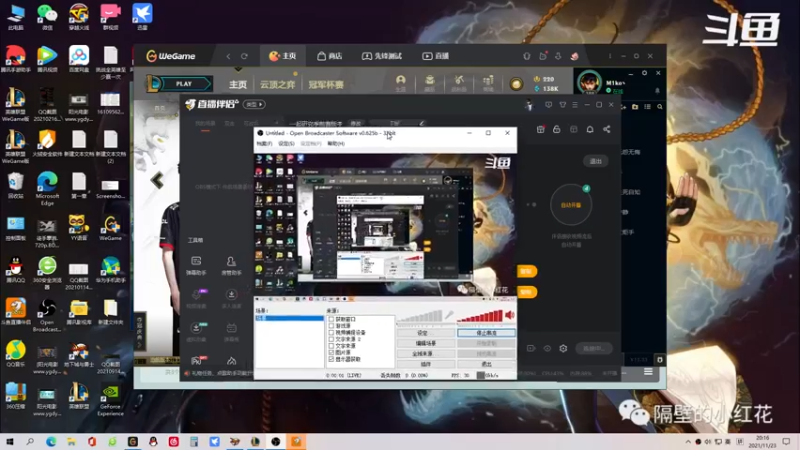This screenshot has height=450, width=800.
Task: Click the League of Legends loot icon
Action: pos(430,82)
